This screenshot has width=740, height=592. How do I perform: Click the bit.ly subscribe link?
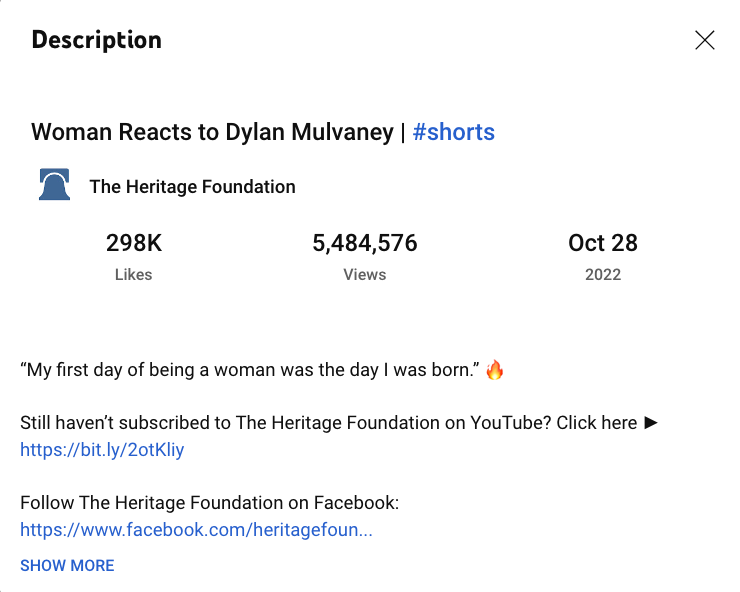102,450
